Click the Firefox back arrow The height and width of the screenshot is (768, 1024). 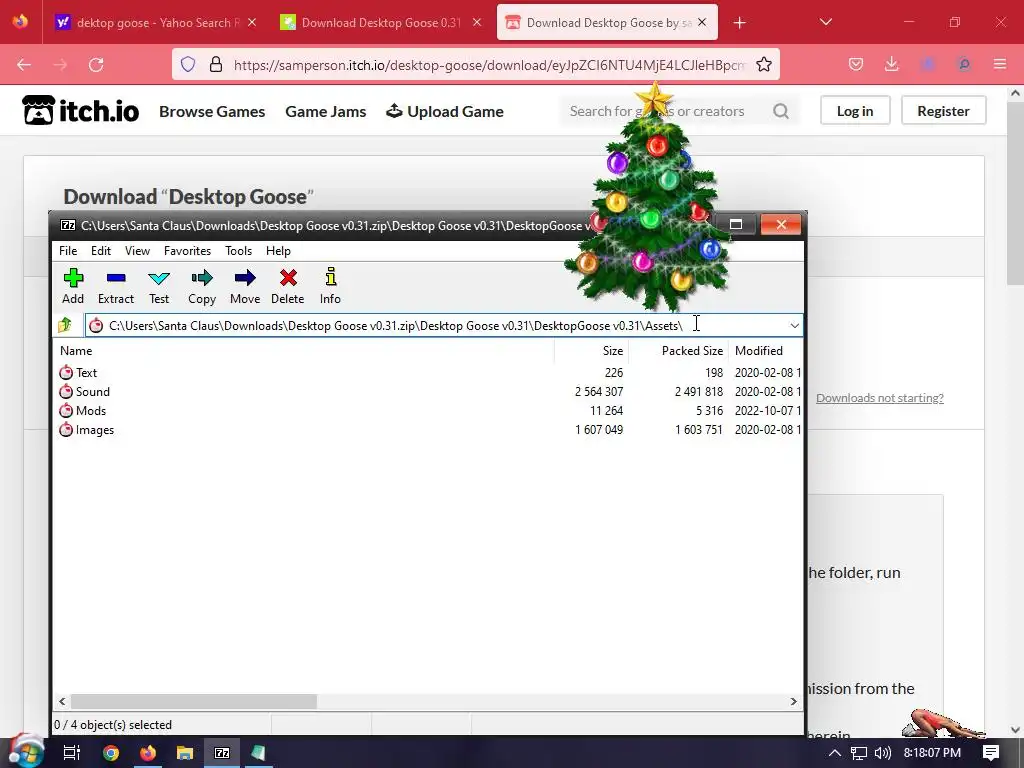(x=24, y=65)
